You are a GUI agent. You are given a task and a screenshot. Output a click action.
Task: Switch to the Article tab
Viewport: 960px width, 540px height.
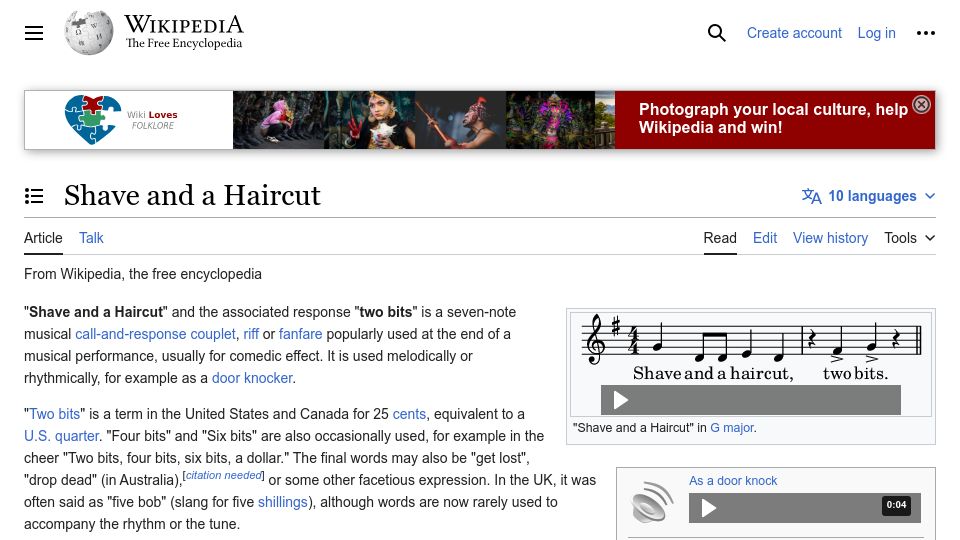pos(43,238)
